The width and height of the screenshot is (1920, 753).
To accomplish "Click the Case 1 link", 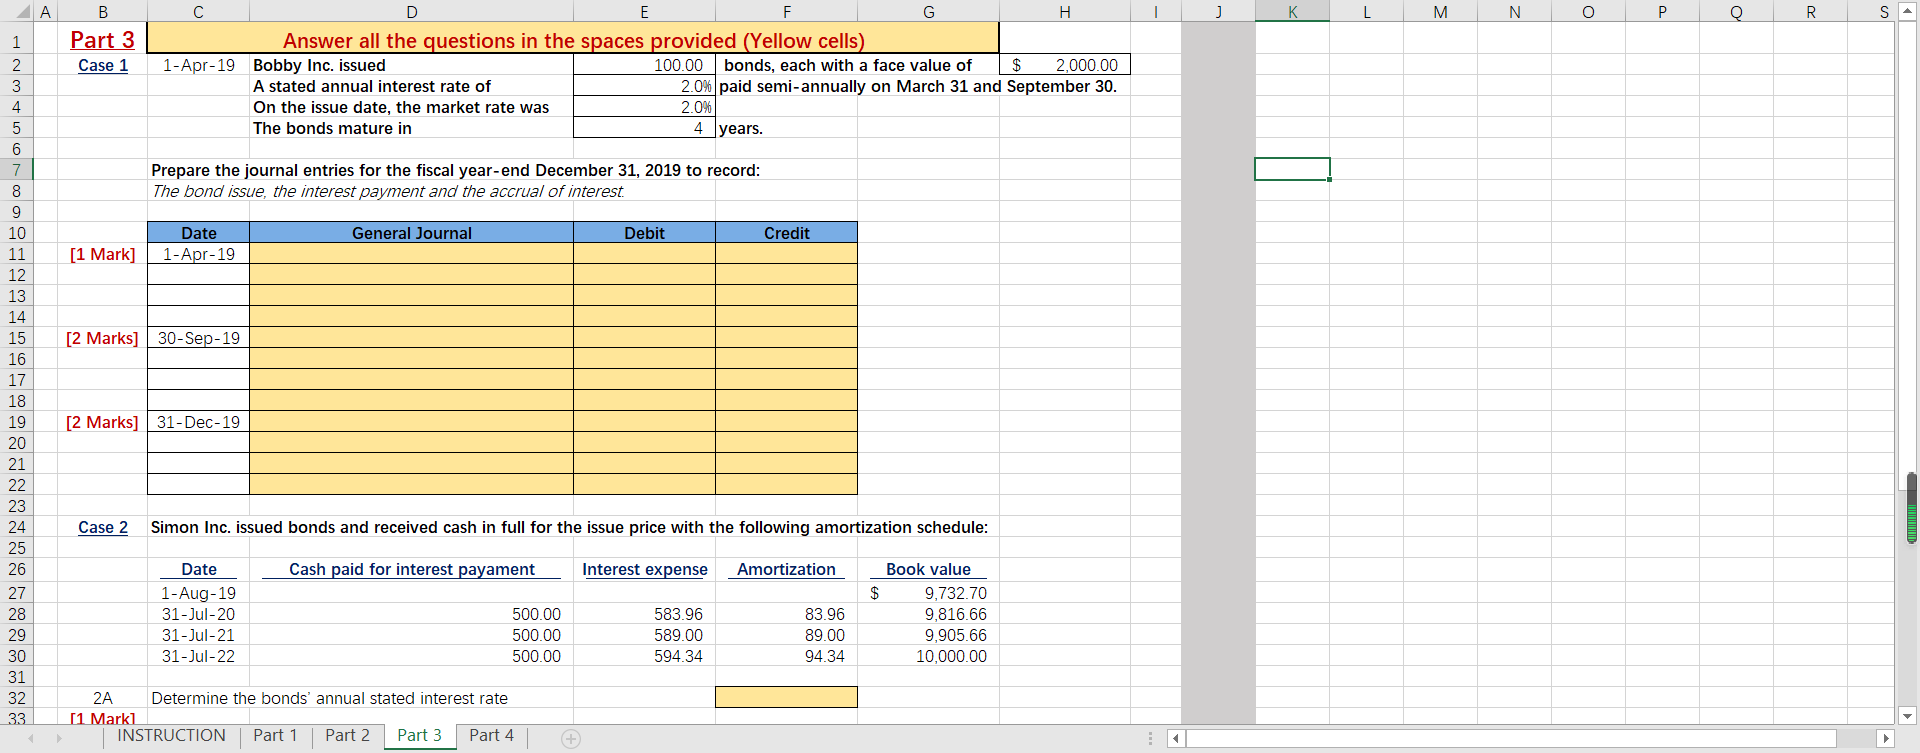I will pyautogui.click(x=103, y=65).
